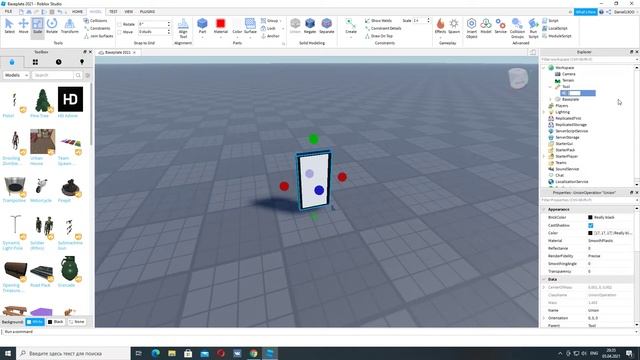640x360 pixels.
Task: Insert a new Script
Action: [551, 20]
